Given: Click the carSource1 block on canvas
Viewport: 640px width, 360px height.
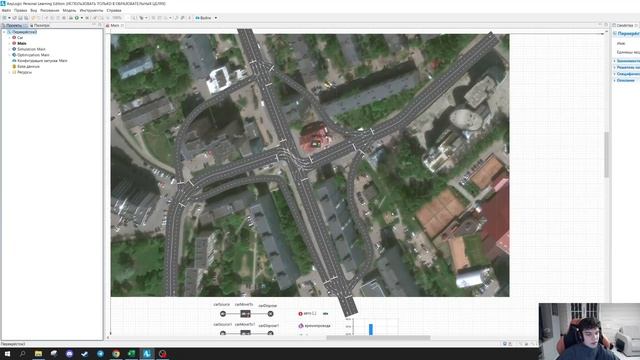Looking at the screenshot, I should (x=223, y=333).
